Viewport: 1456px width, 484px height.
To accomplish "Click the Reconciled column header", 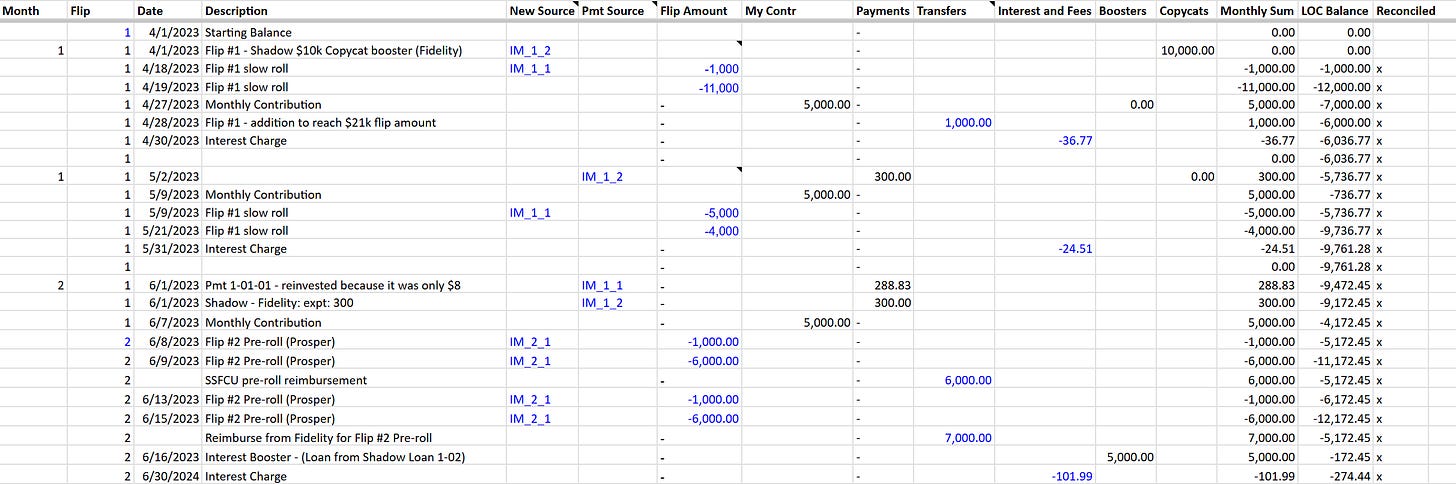I will (1405, 11).
